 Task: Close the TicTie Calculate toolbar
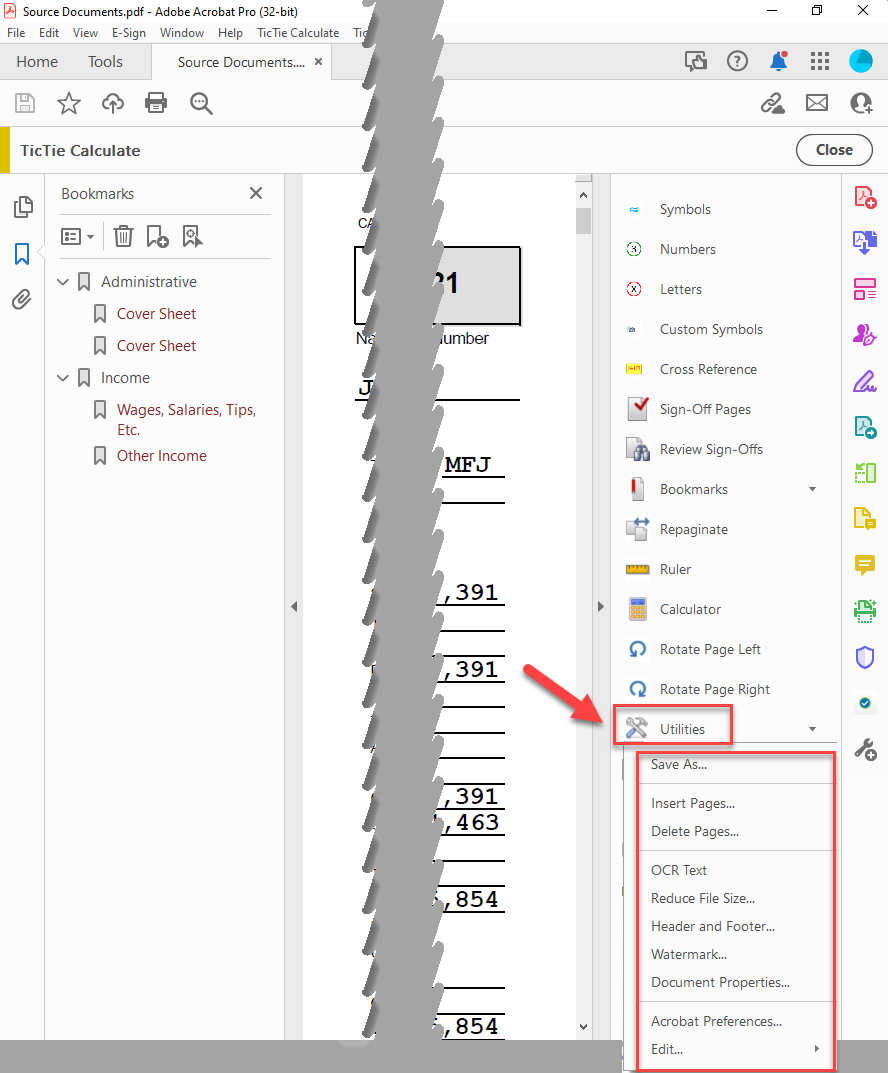(834, 150)
